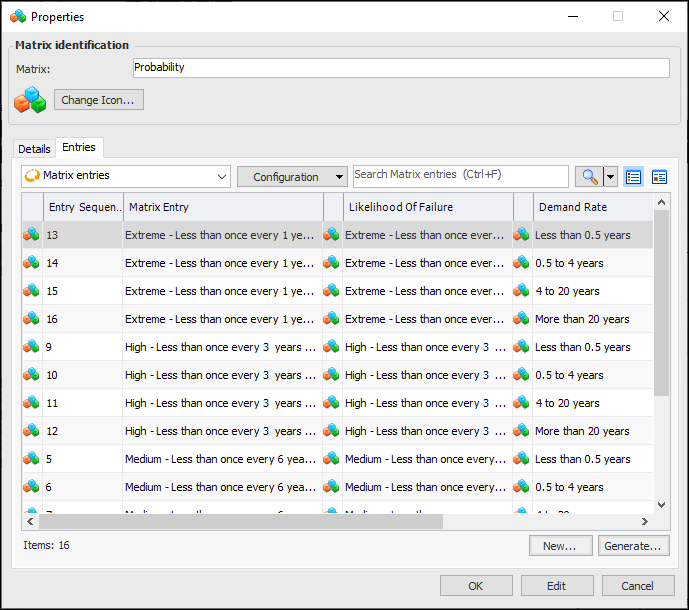This screenshot has height=610, width=689.
Task: Select '4 to 20 years' in row 15
Action: tap(567, 291)
